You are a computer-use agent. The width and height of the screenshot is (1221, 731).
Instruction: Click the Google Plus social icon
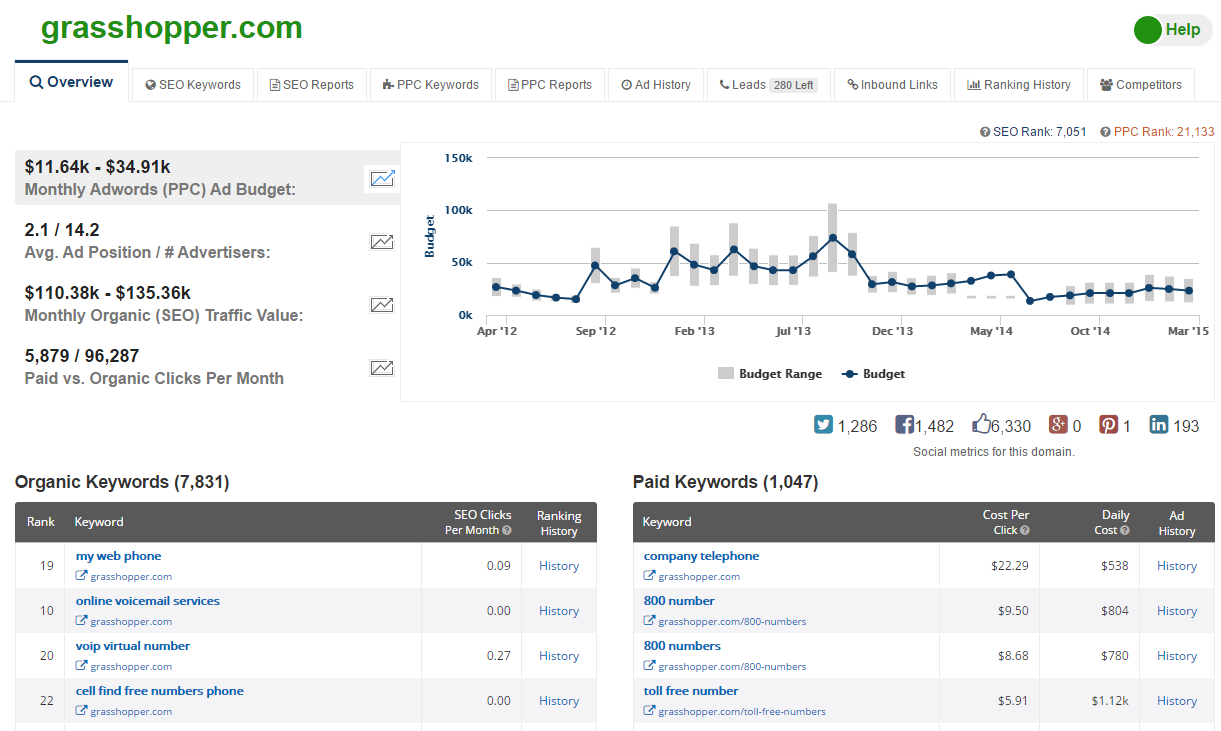1058,425
